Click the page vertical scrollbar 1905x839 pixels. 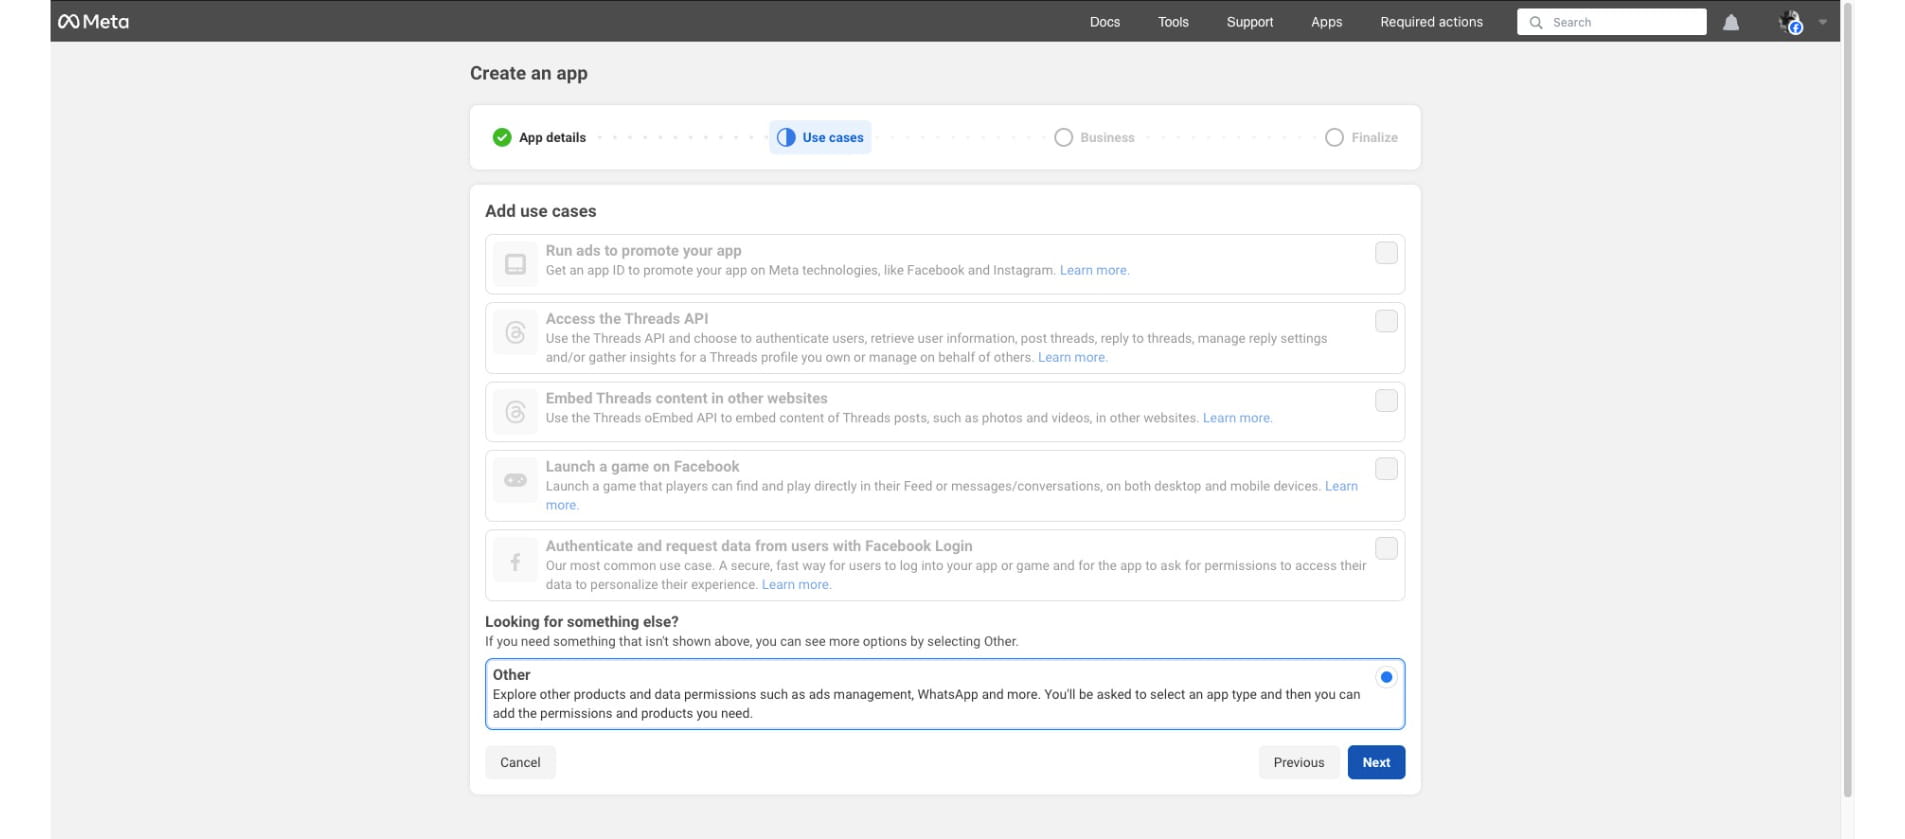[x=1848, y=400]
